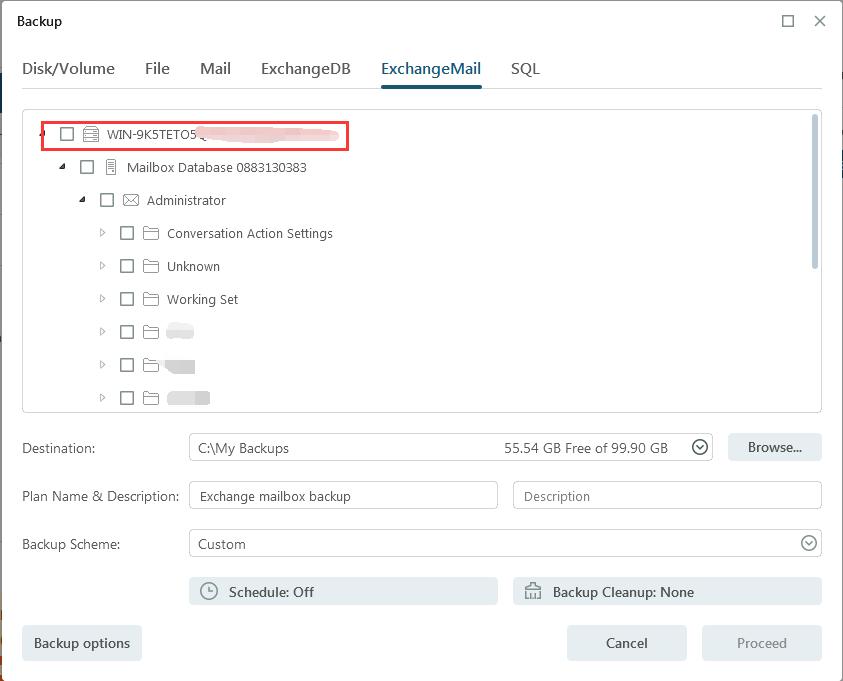The image size is (843, 681).
Task: Click the server icon beside WIN-9K5TETO5
Action: click(91, 134)
